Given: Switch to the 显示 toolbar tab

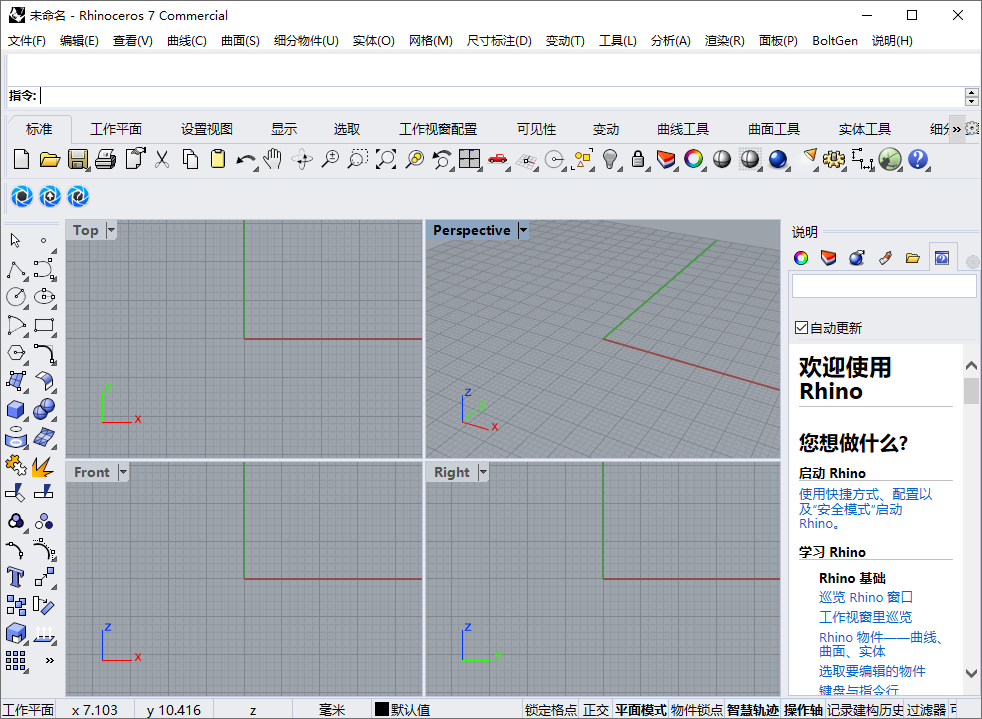Looking at the screenshot, I should coord(284,129).
